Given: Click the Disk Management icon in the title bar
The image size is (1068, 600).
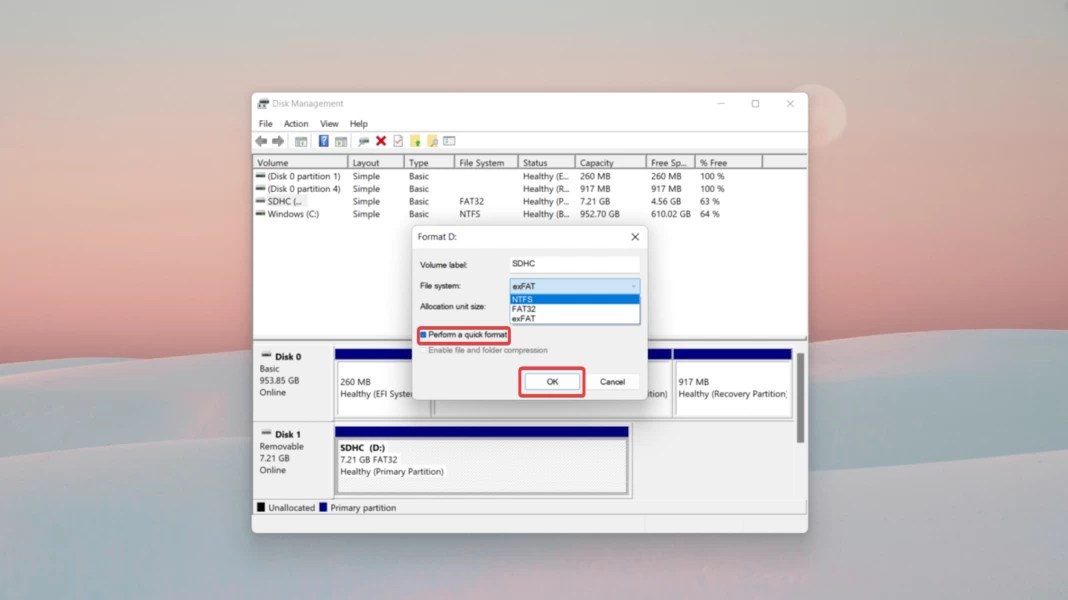Looking at the screenshot, I should click(263, 103).
